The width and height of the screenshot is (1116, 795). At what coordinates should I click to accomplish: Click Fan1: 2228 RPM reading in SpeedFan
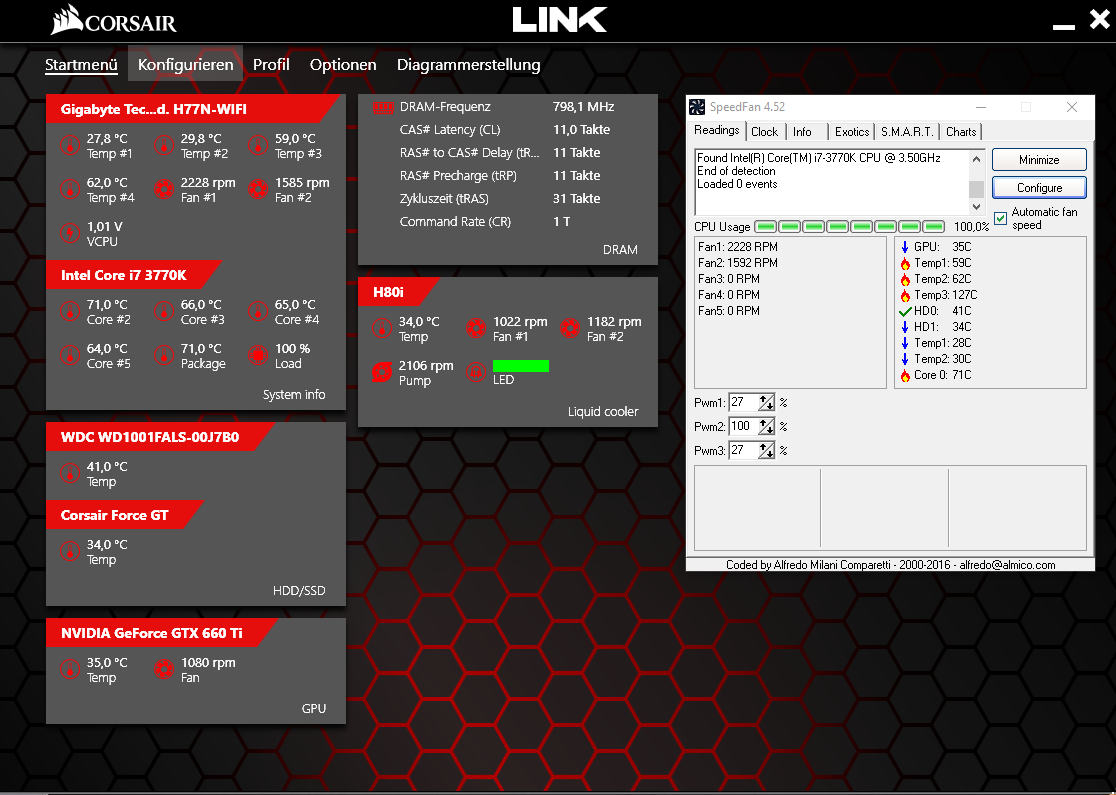[x=738, y=247]
